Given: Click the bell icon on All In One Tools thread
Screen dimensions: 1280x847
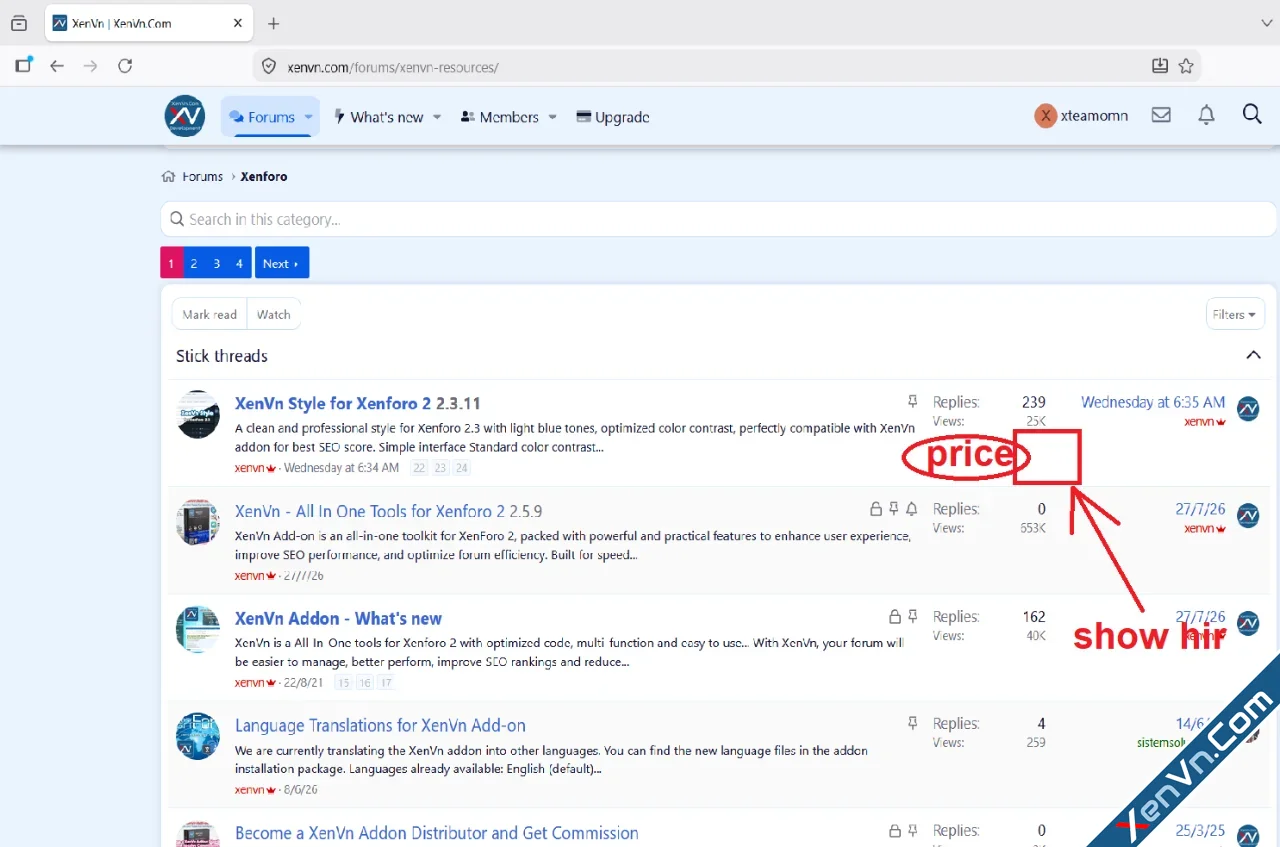Looking at the screenshot, I should click(x=912, y=508).
